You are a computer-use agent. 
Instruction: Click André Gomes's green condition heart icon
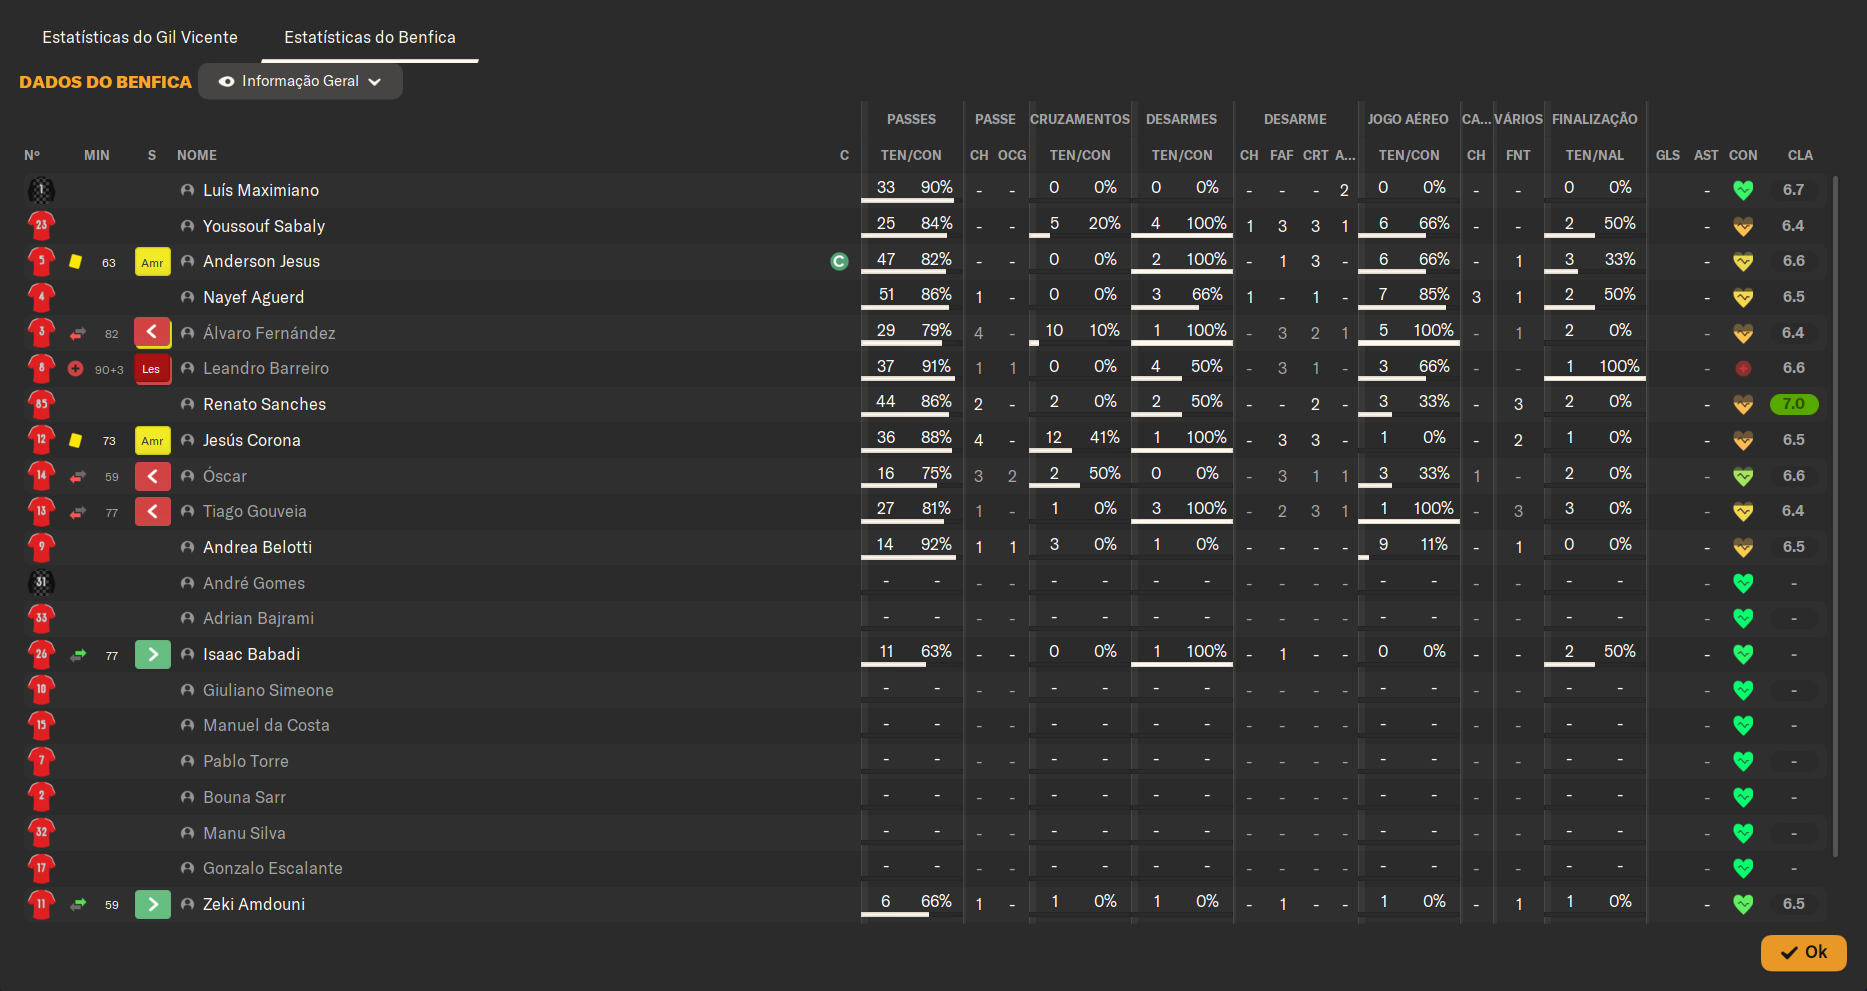click(1743, 583)
